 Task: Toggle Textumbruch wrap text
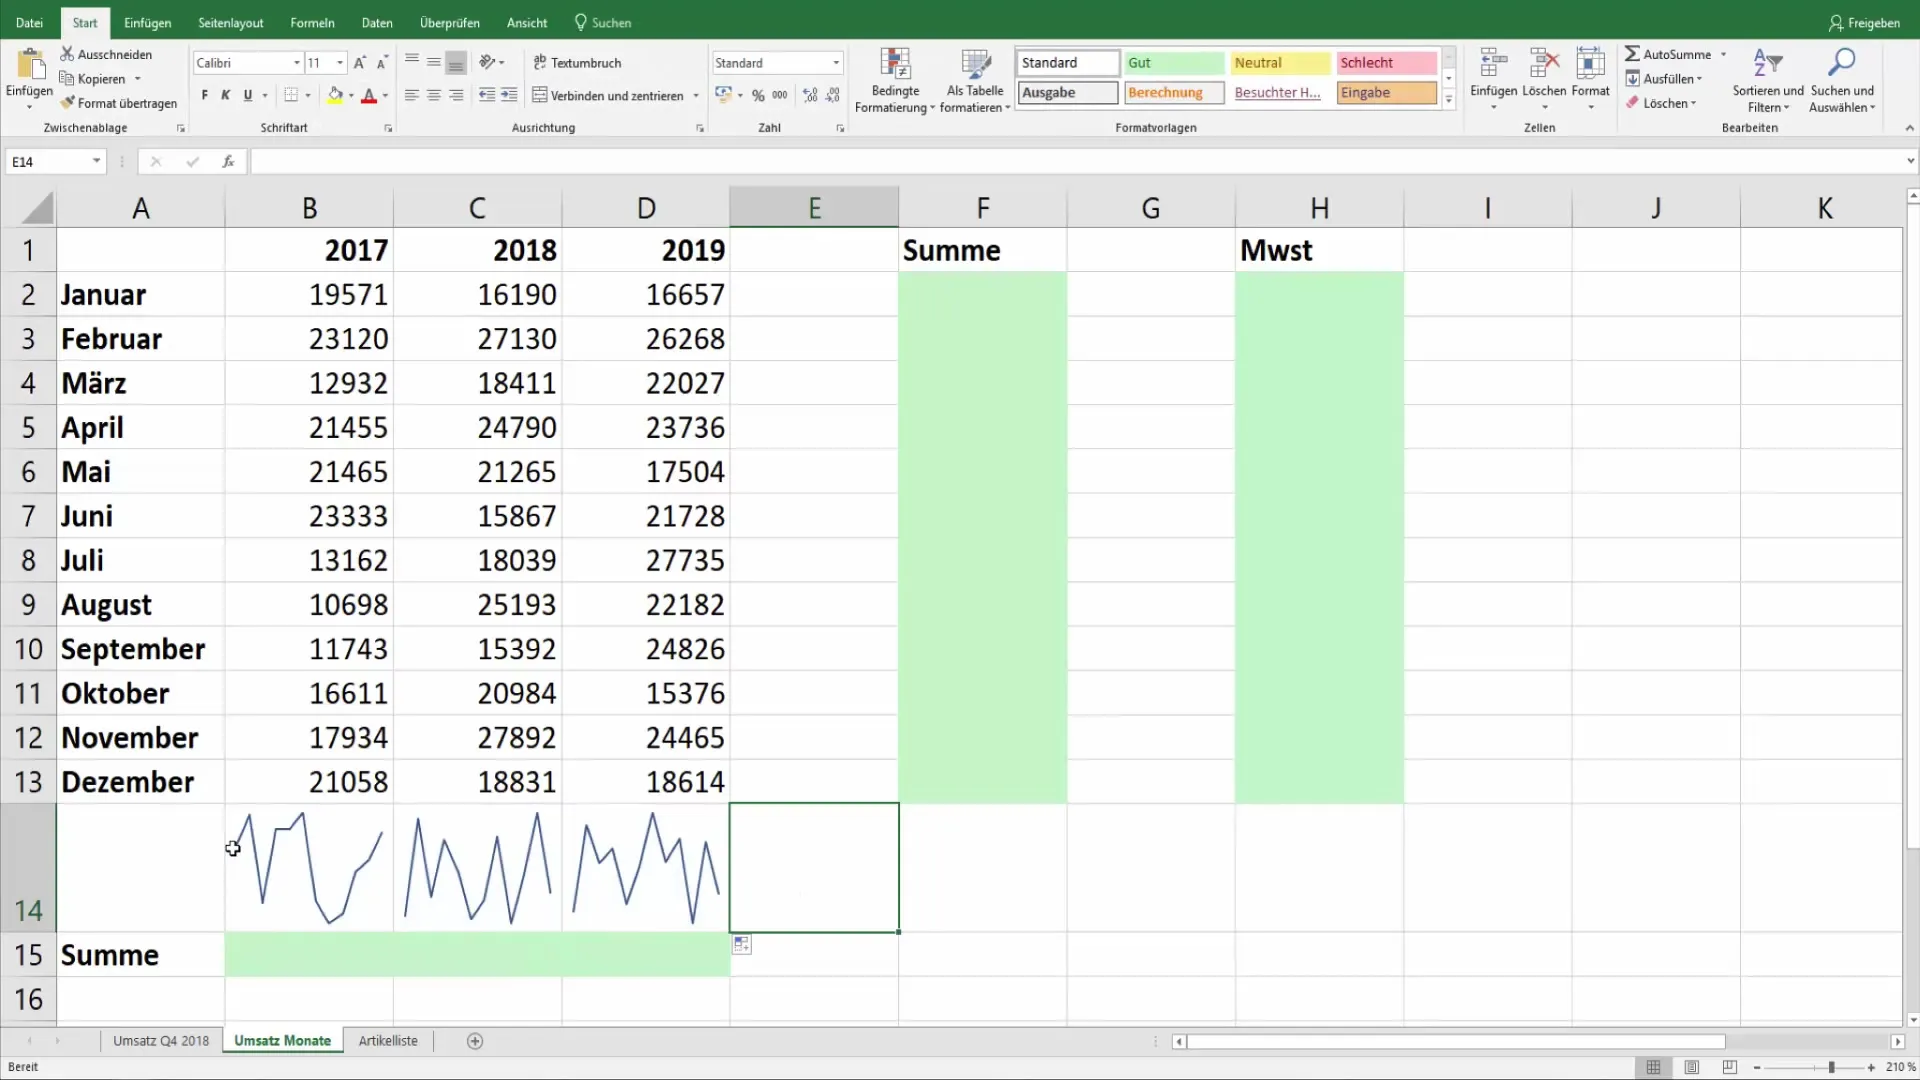(x=577, y=62)
